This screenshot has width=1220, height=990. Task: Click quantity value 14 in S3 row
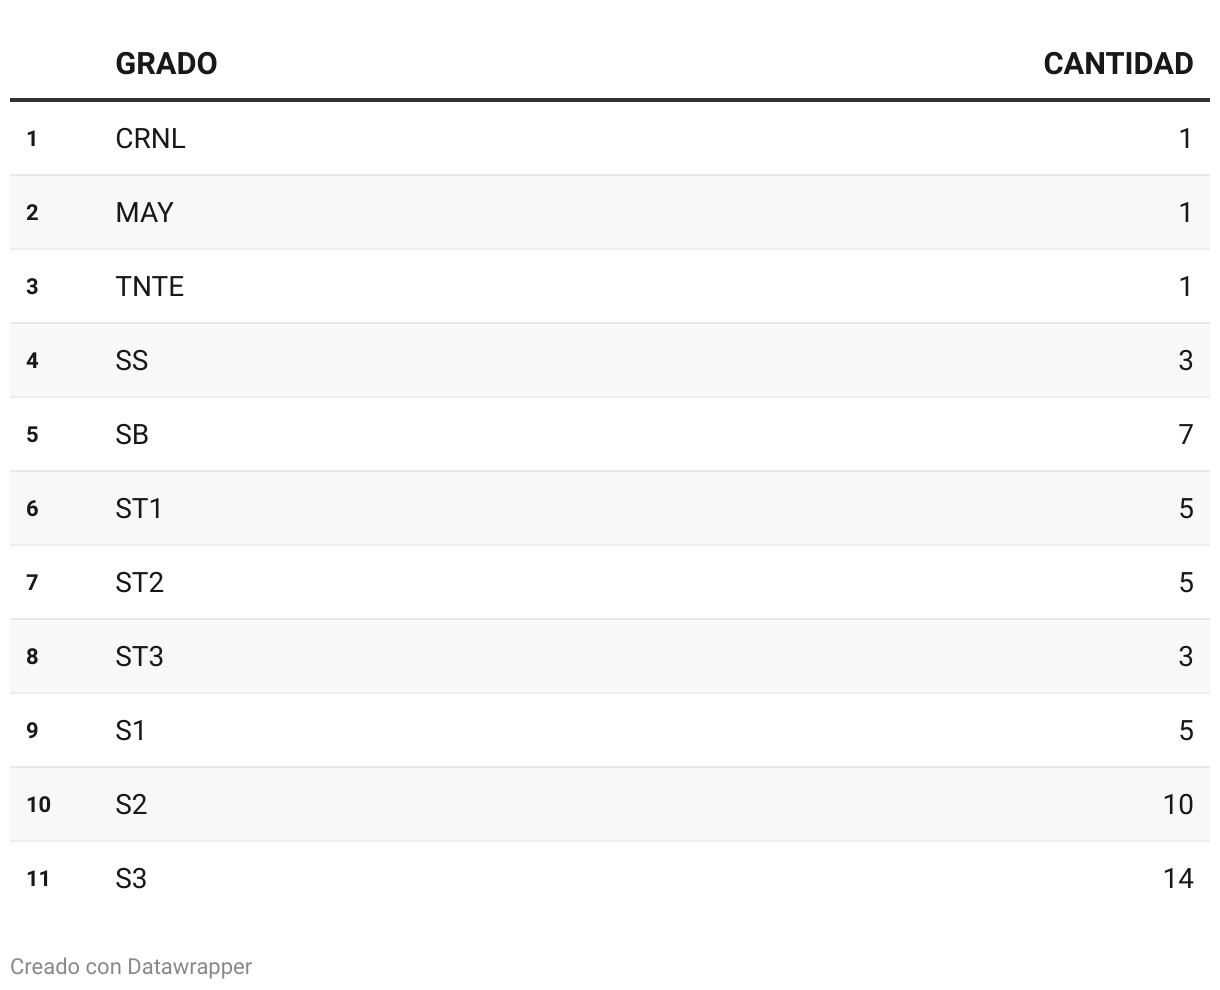tap(1178, 878)
